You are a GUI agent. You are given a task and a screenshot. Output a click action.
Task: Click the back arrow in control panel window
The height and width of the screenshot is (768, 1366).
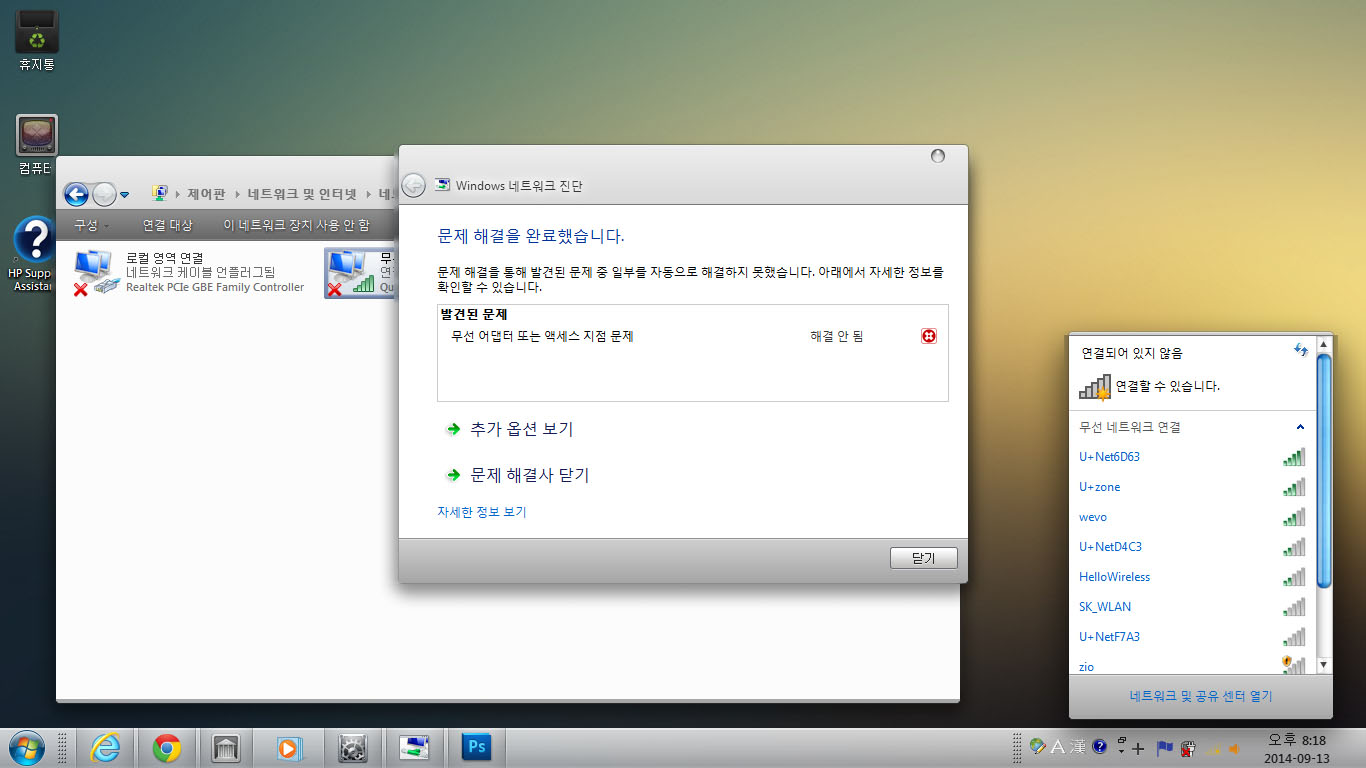coord(76,194)
